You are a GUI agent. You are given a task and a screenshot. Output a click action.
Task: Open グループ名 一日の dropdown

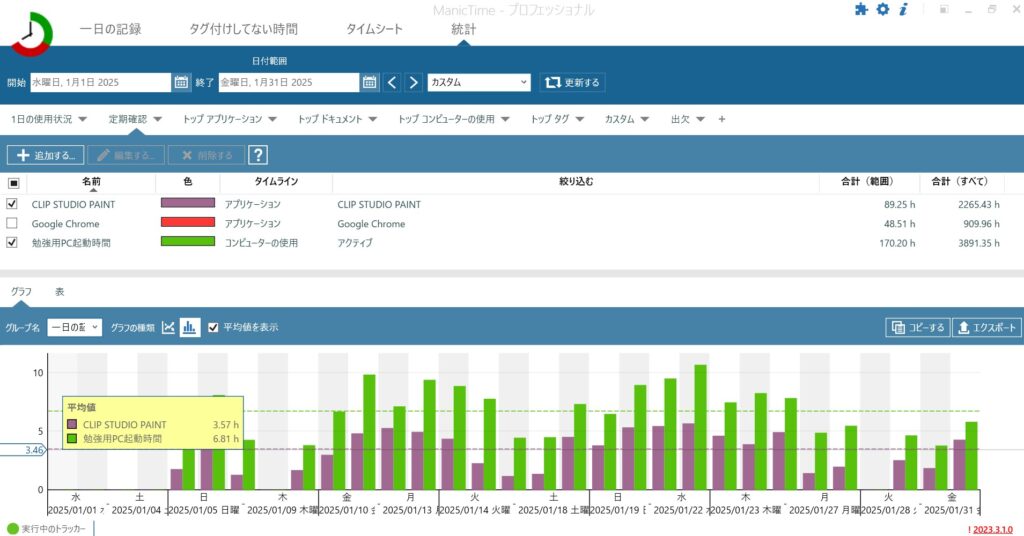(x=74, y=327)
